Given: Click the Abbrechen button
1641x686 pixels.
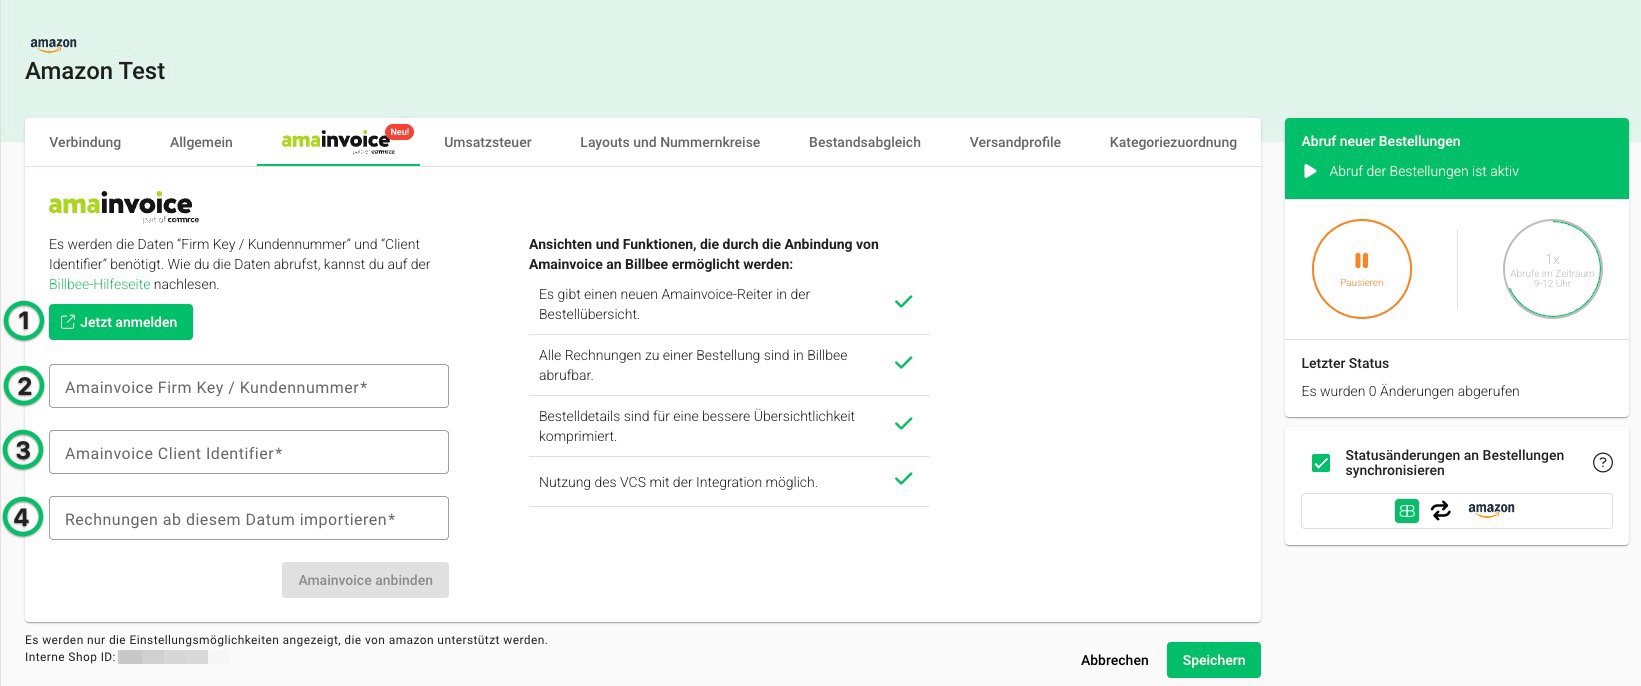Looking at the screenshot, I should coord(1114,660).
